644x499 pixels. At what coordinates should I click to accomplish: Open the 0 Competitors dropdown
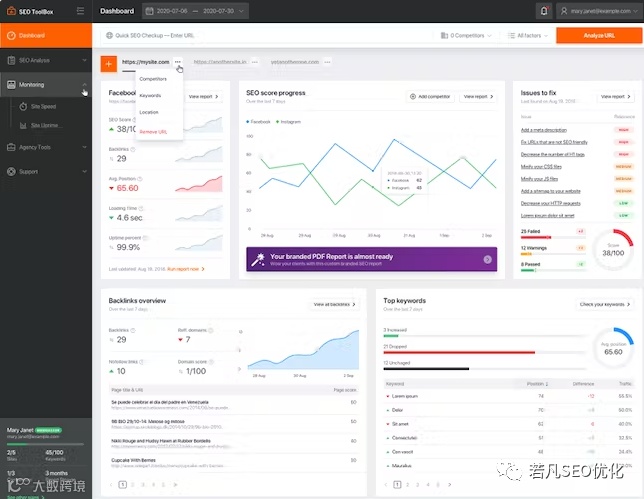pos(466,35)
